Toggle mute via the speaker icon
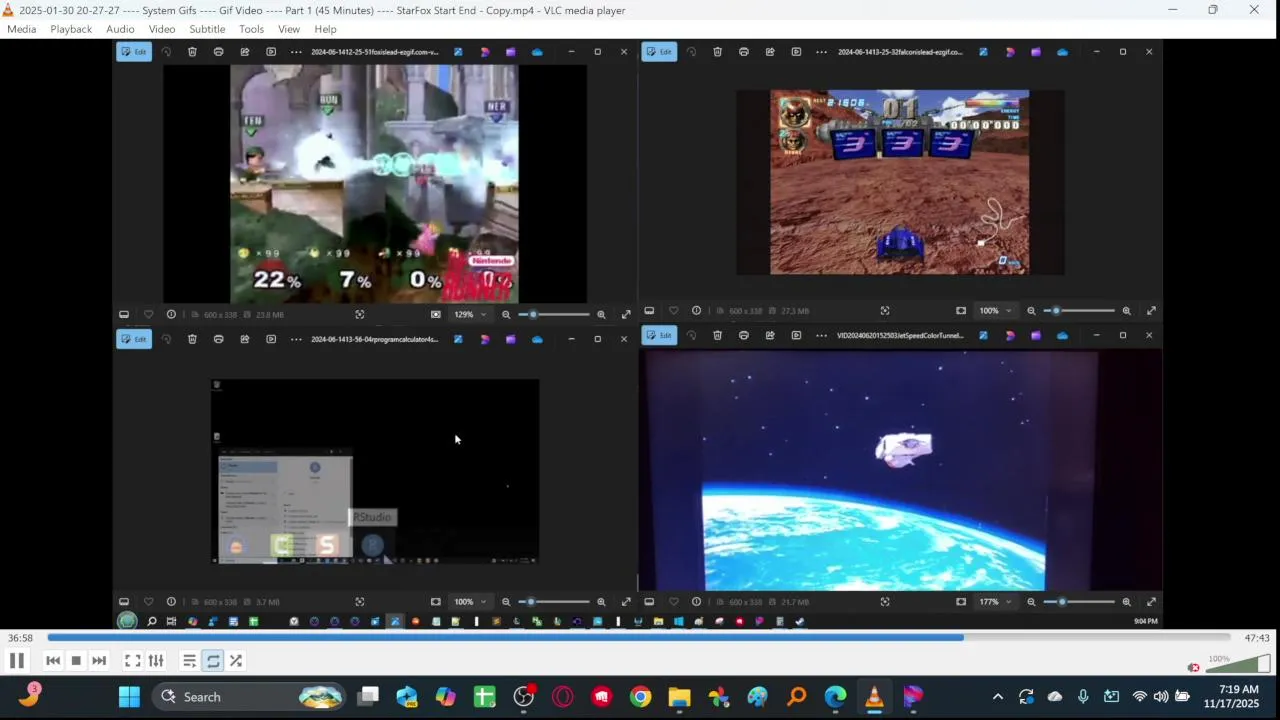This screenshot has height=720, width=1280. 1193,667
